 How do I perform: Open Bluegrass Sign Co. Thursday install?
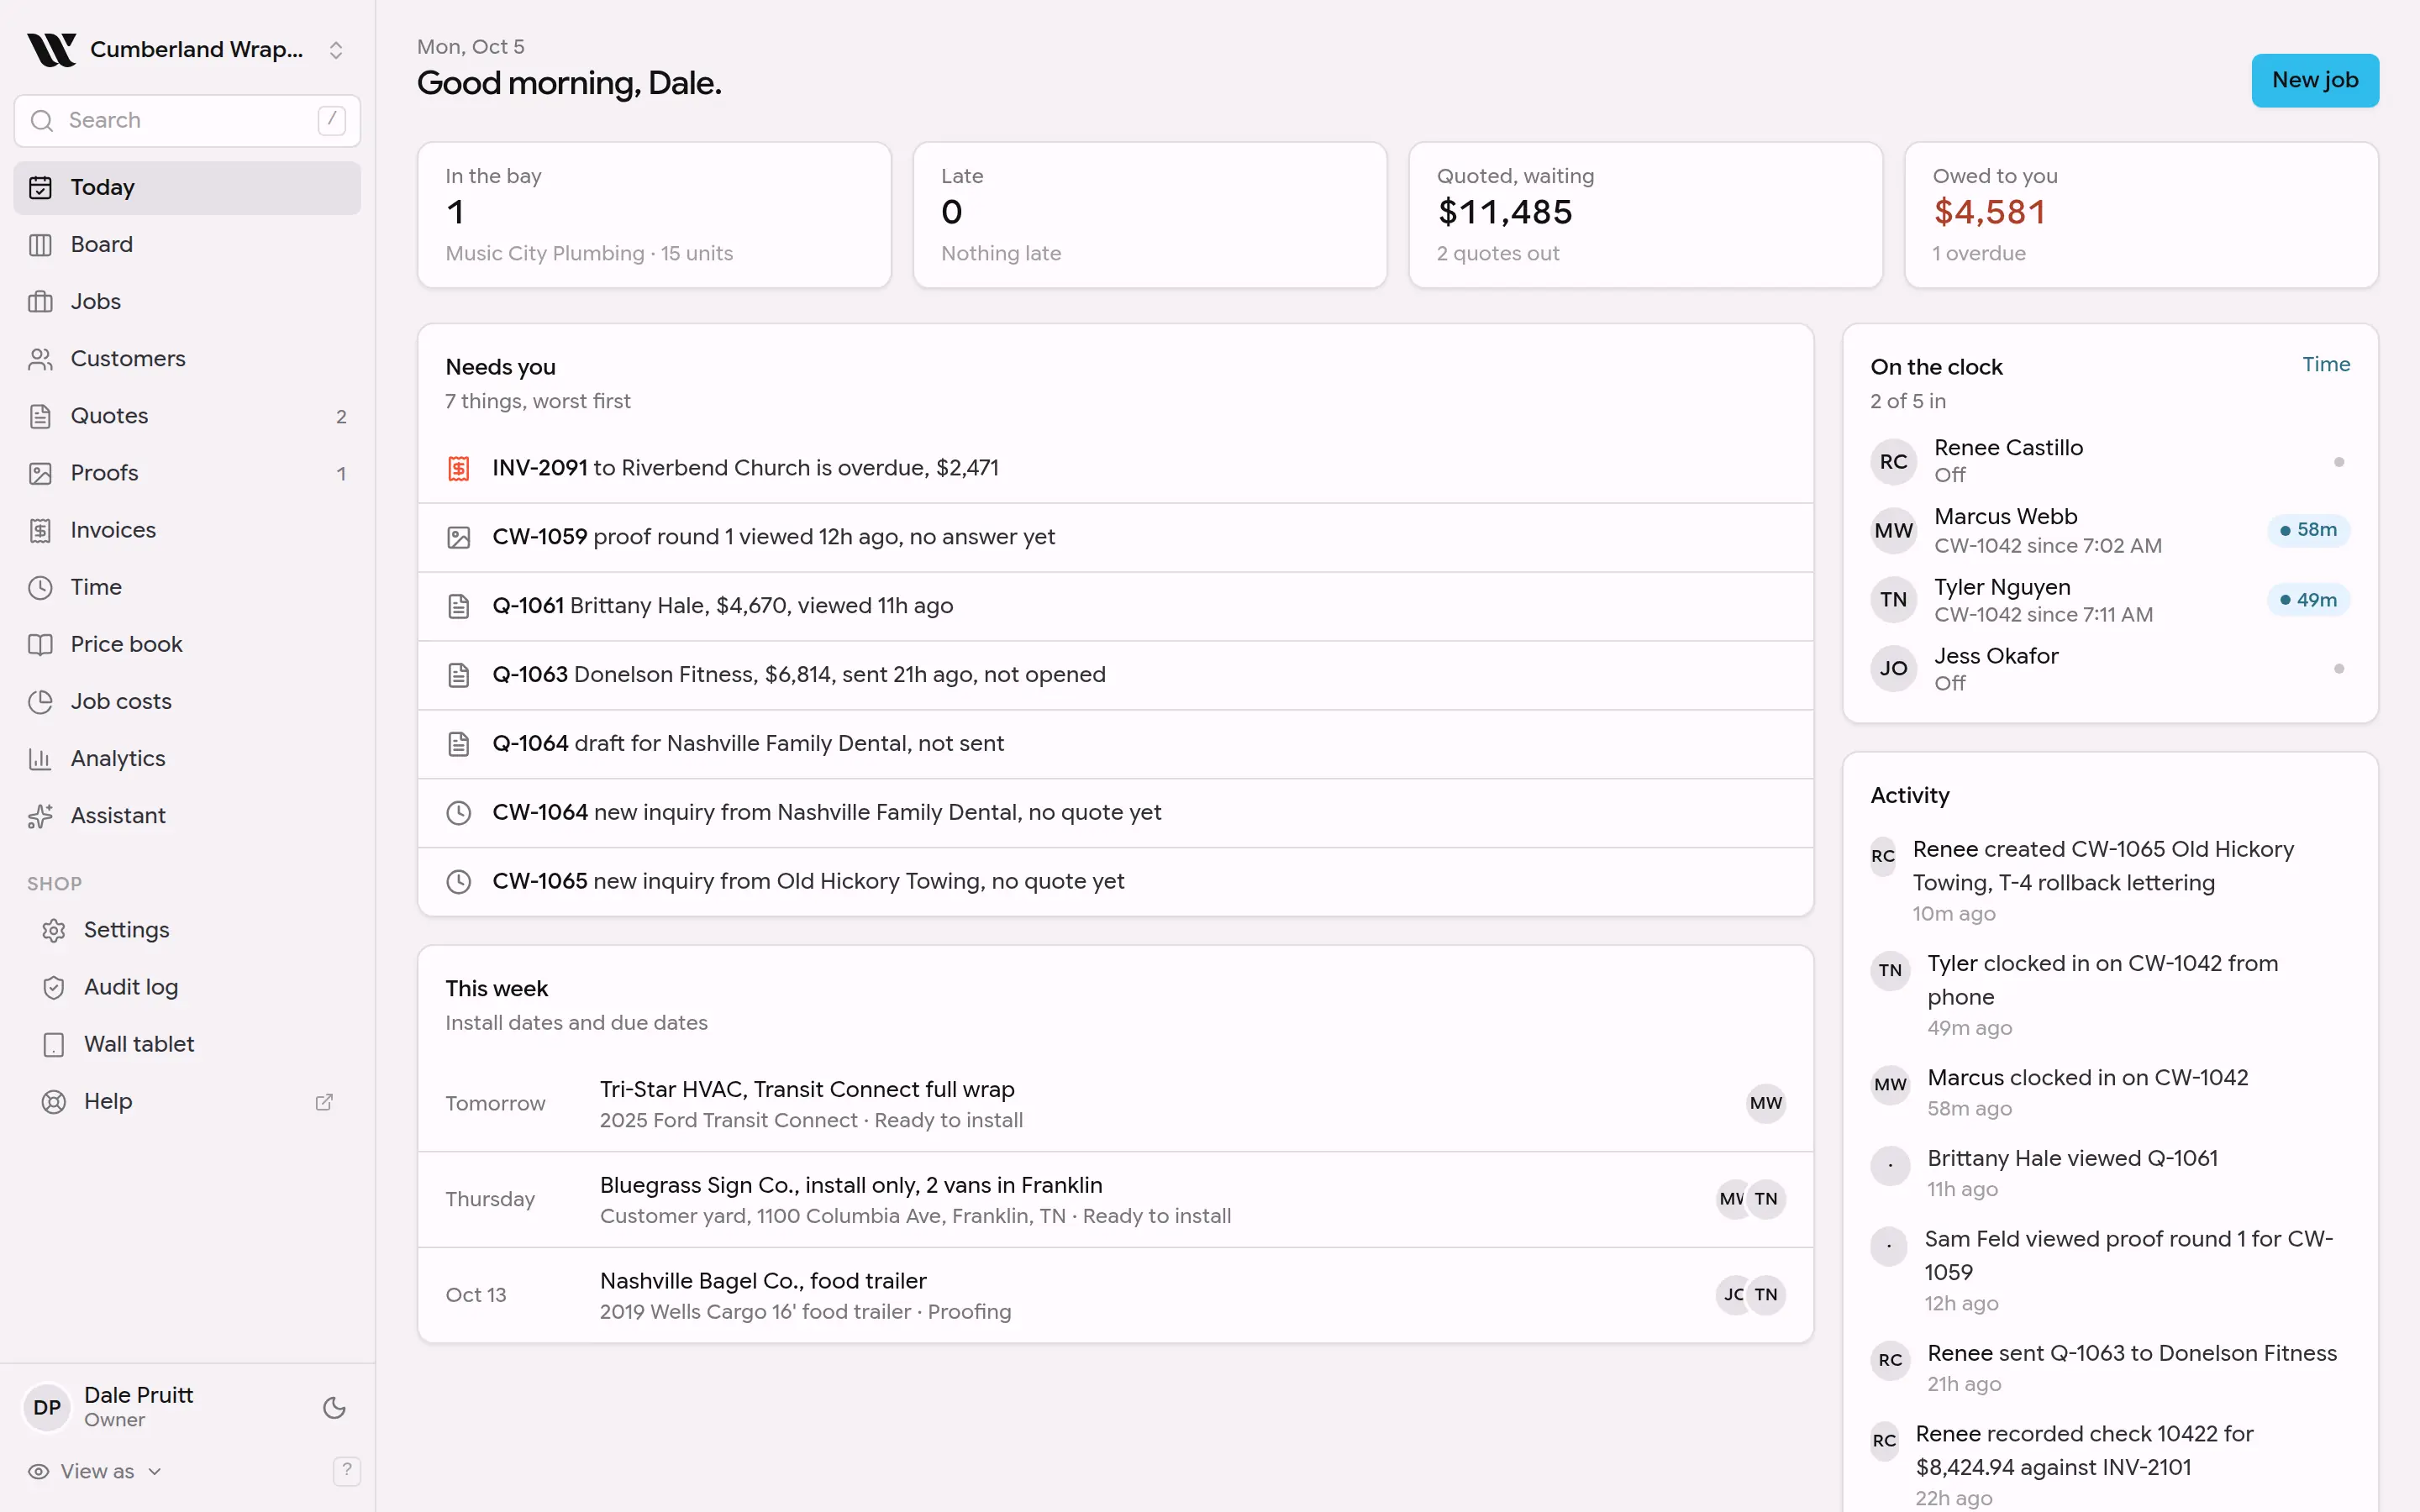[1115, 1199]
